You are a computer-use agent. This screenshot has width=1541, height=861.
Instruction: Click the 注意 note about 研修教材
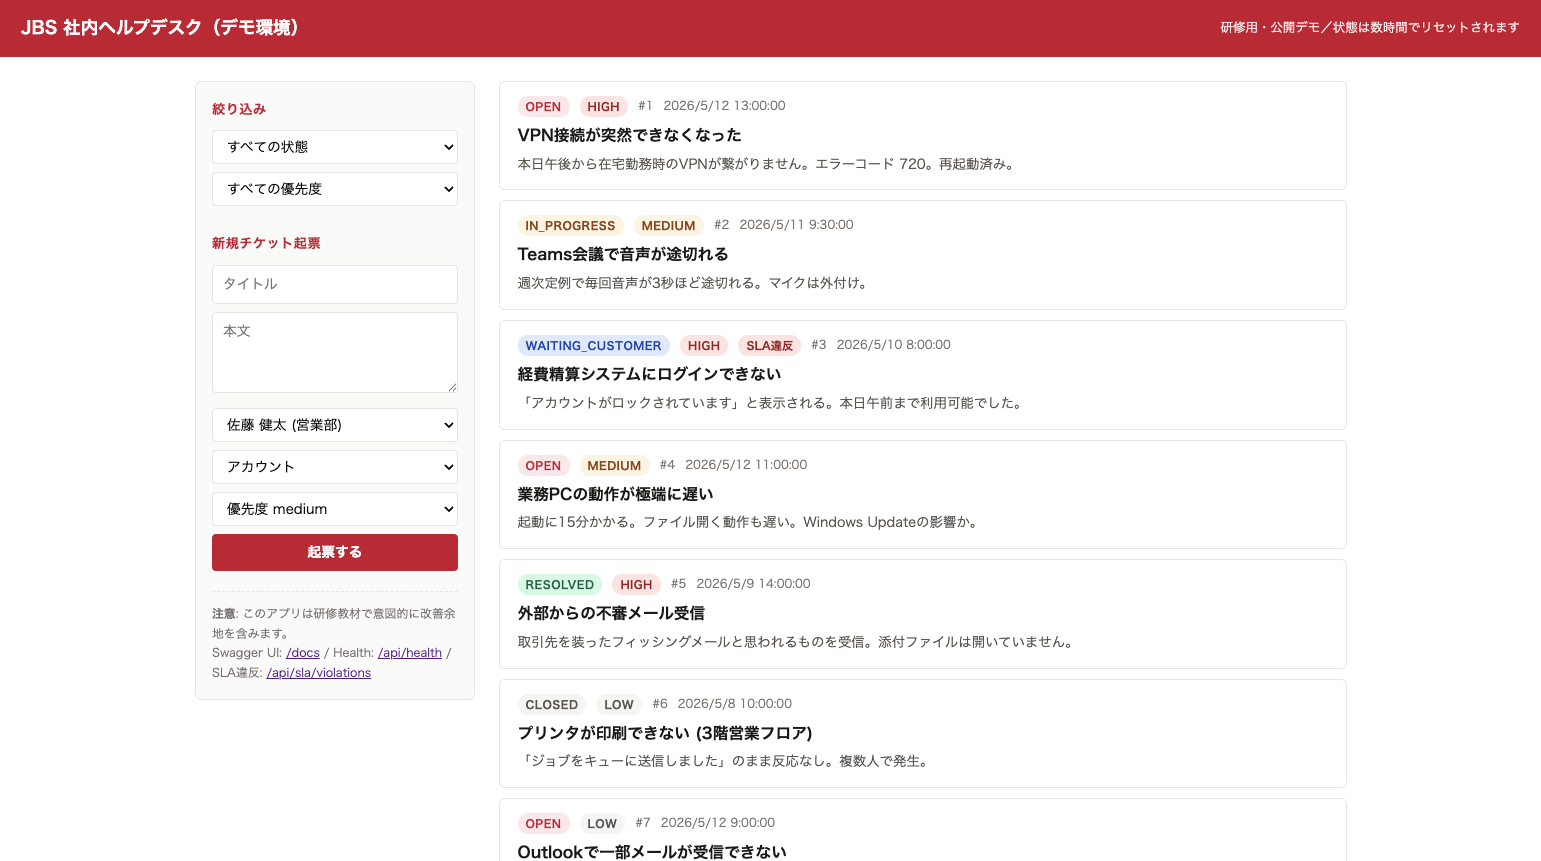(x=334, y=623)
